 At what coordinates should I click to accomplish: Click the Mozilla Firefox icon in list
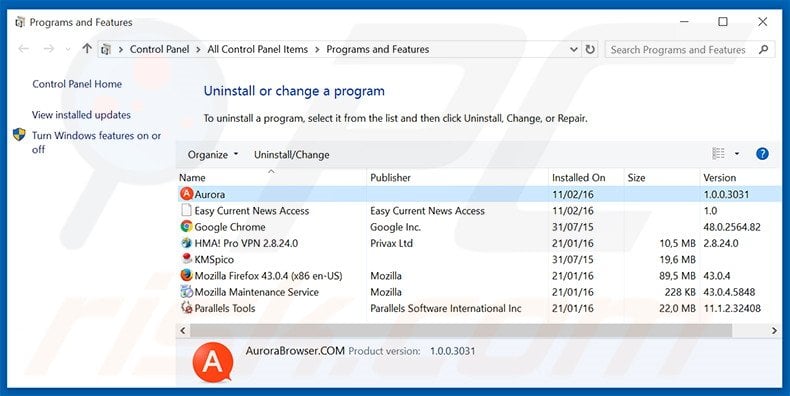point(186,276)
